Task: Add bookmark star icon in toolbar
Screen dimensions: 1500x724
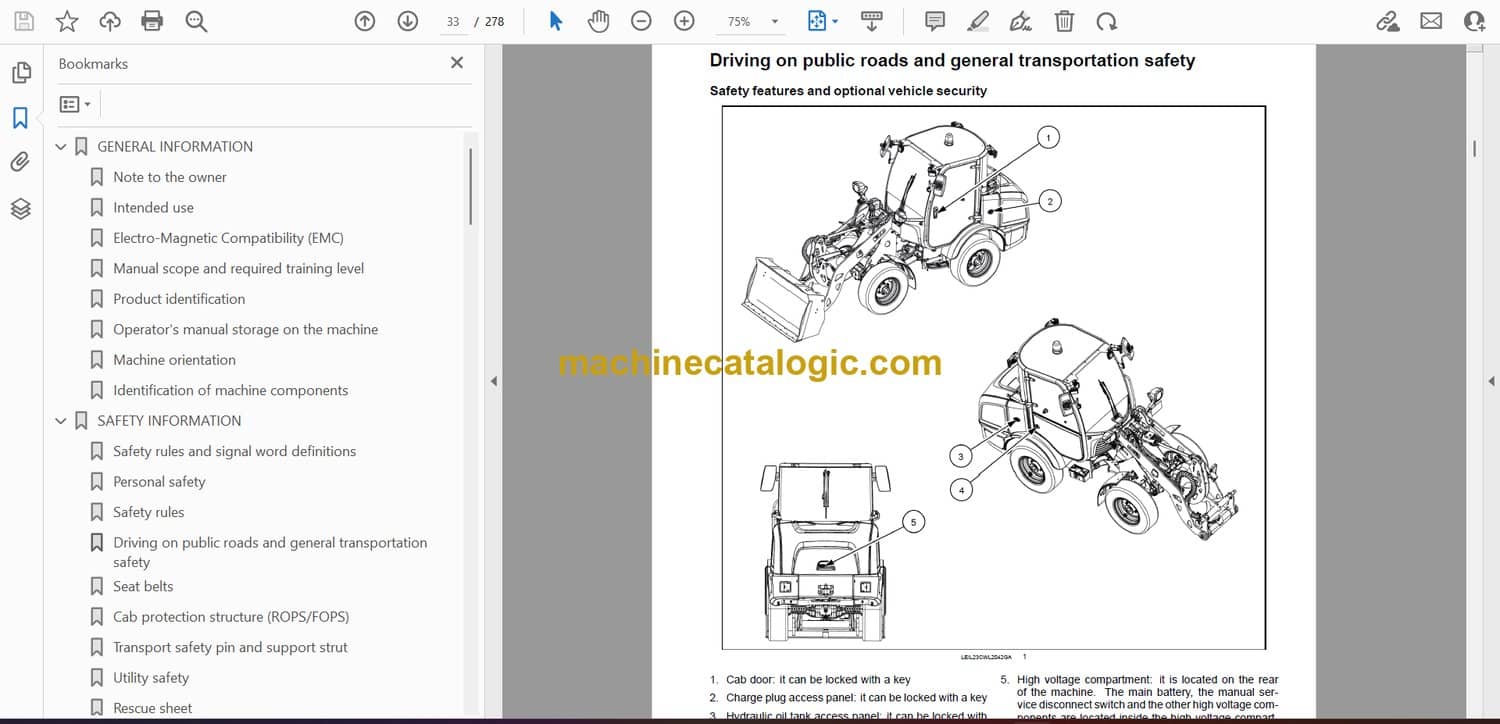Action: coord(66,21)
